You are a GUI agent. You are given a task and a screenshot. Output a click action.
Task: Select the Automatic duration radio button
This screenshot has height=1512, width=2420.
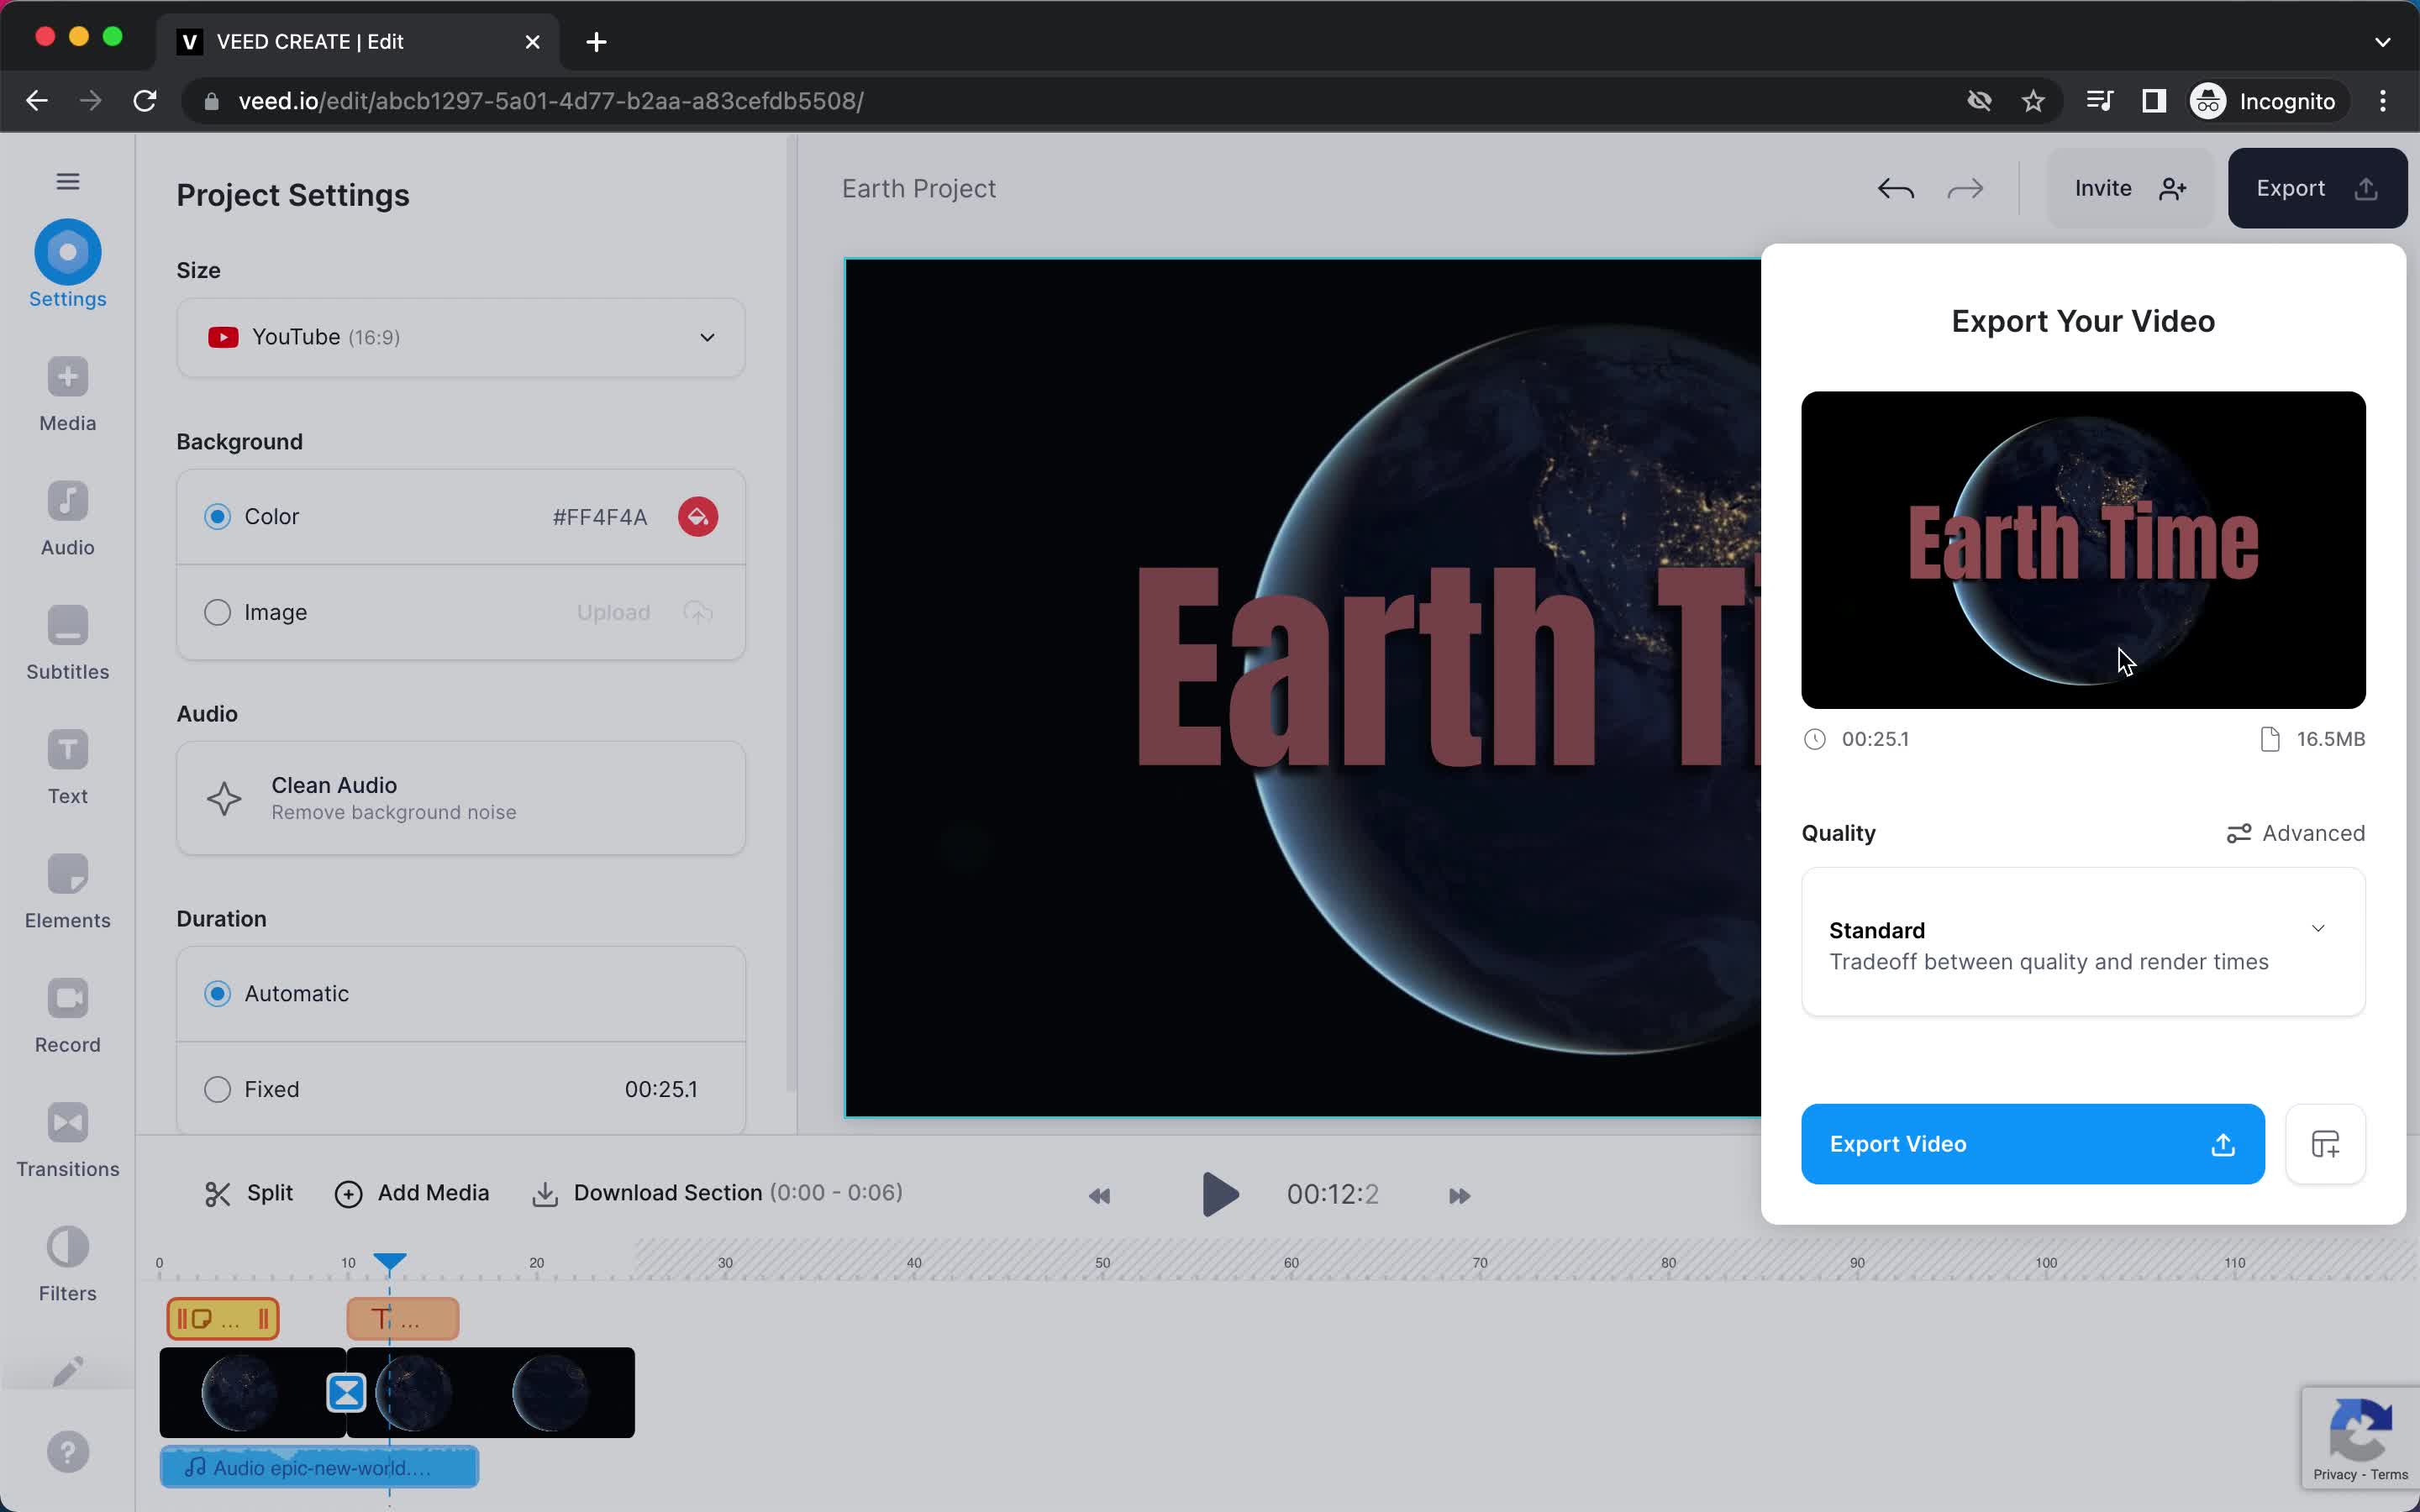click(x=216, y=993)
